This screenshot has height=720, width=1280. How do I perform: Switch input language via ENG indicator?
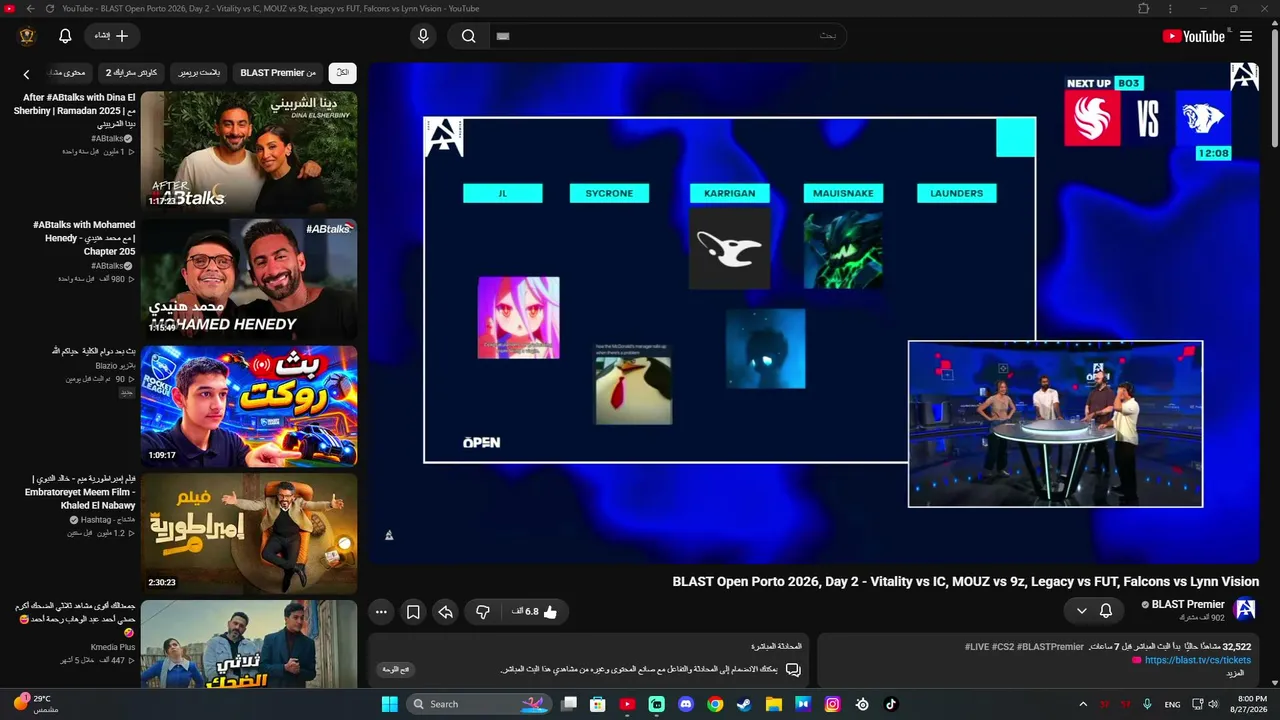coord(1172,704)
